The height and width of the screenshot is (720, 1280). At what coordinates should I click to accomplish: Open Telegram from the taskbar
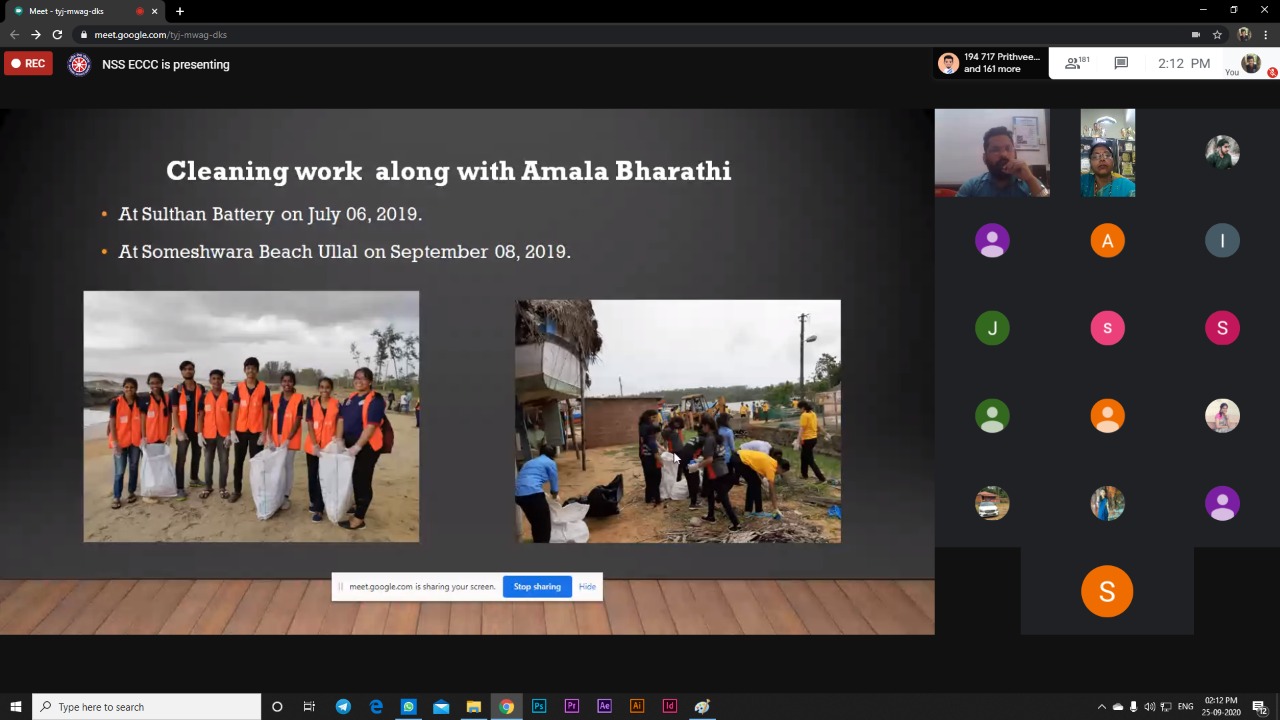pyautogui.click(x=343, y=706)
